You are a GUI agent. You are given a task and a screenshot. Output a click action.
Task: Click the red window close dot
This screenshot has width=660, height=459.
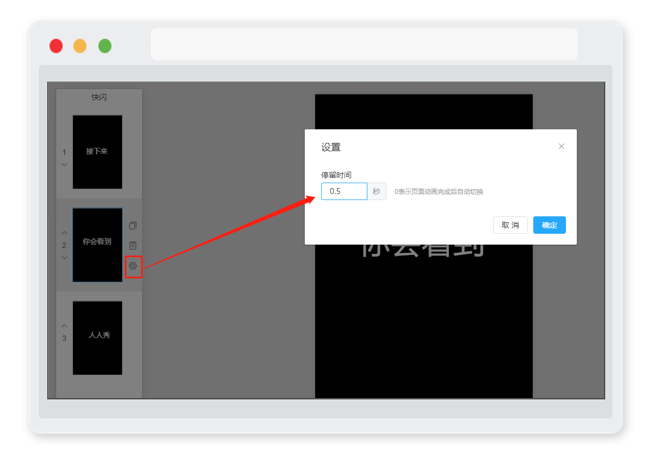pos(56,45)
